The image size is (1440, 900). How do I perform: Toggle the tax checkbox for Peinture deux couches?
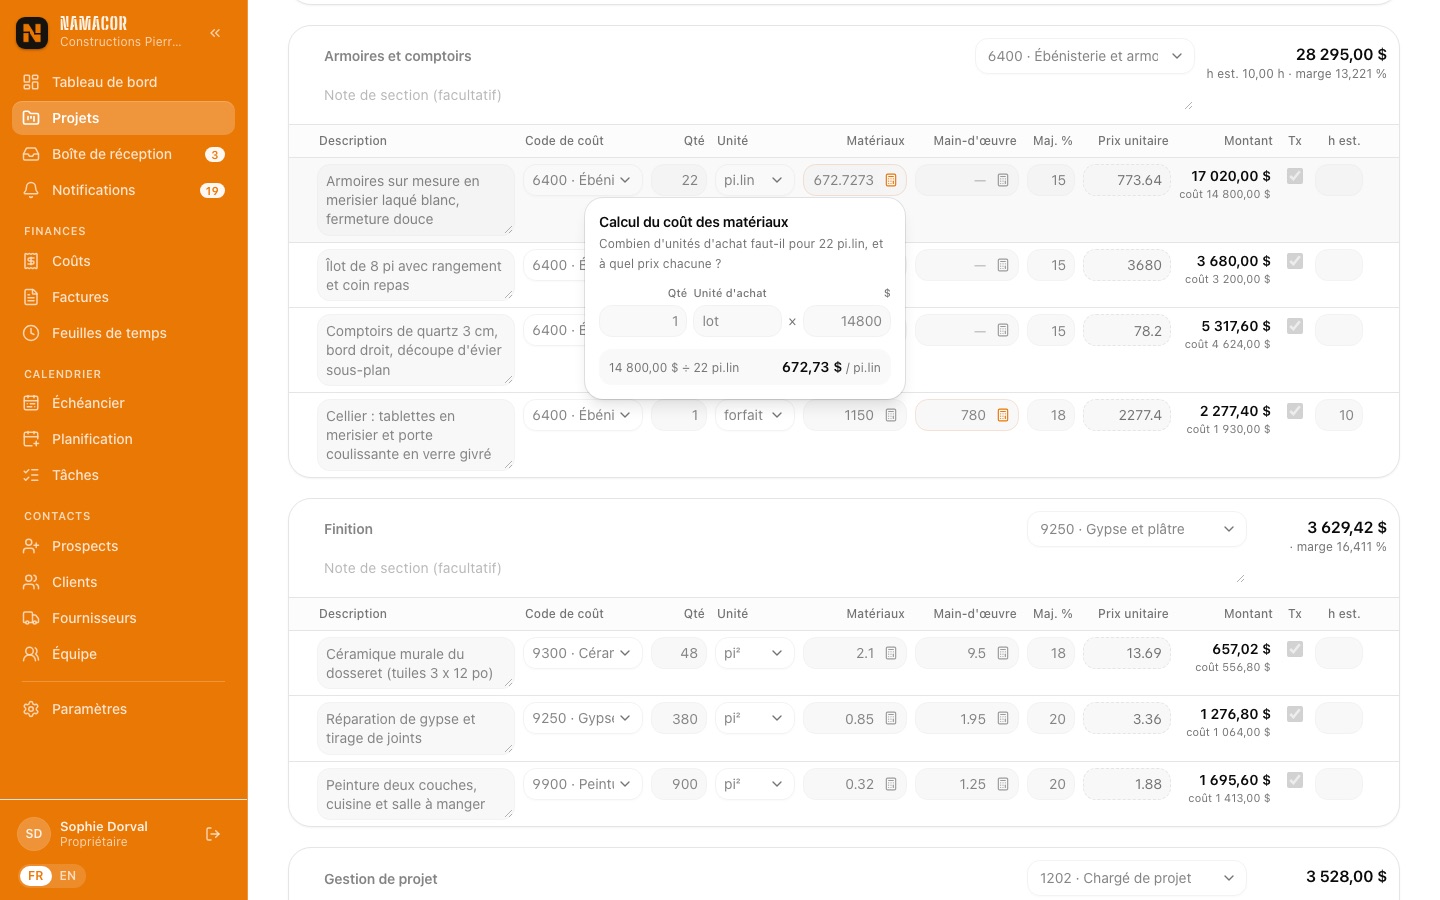(1295, 780)
